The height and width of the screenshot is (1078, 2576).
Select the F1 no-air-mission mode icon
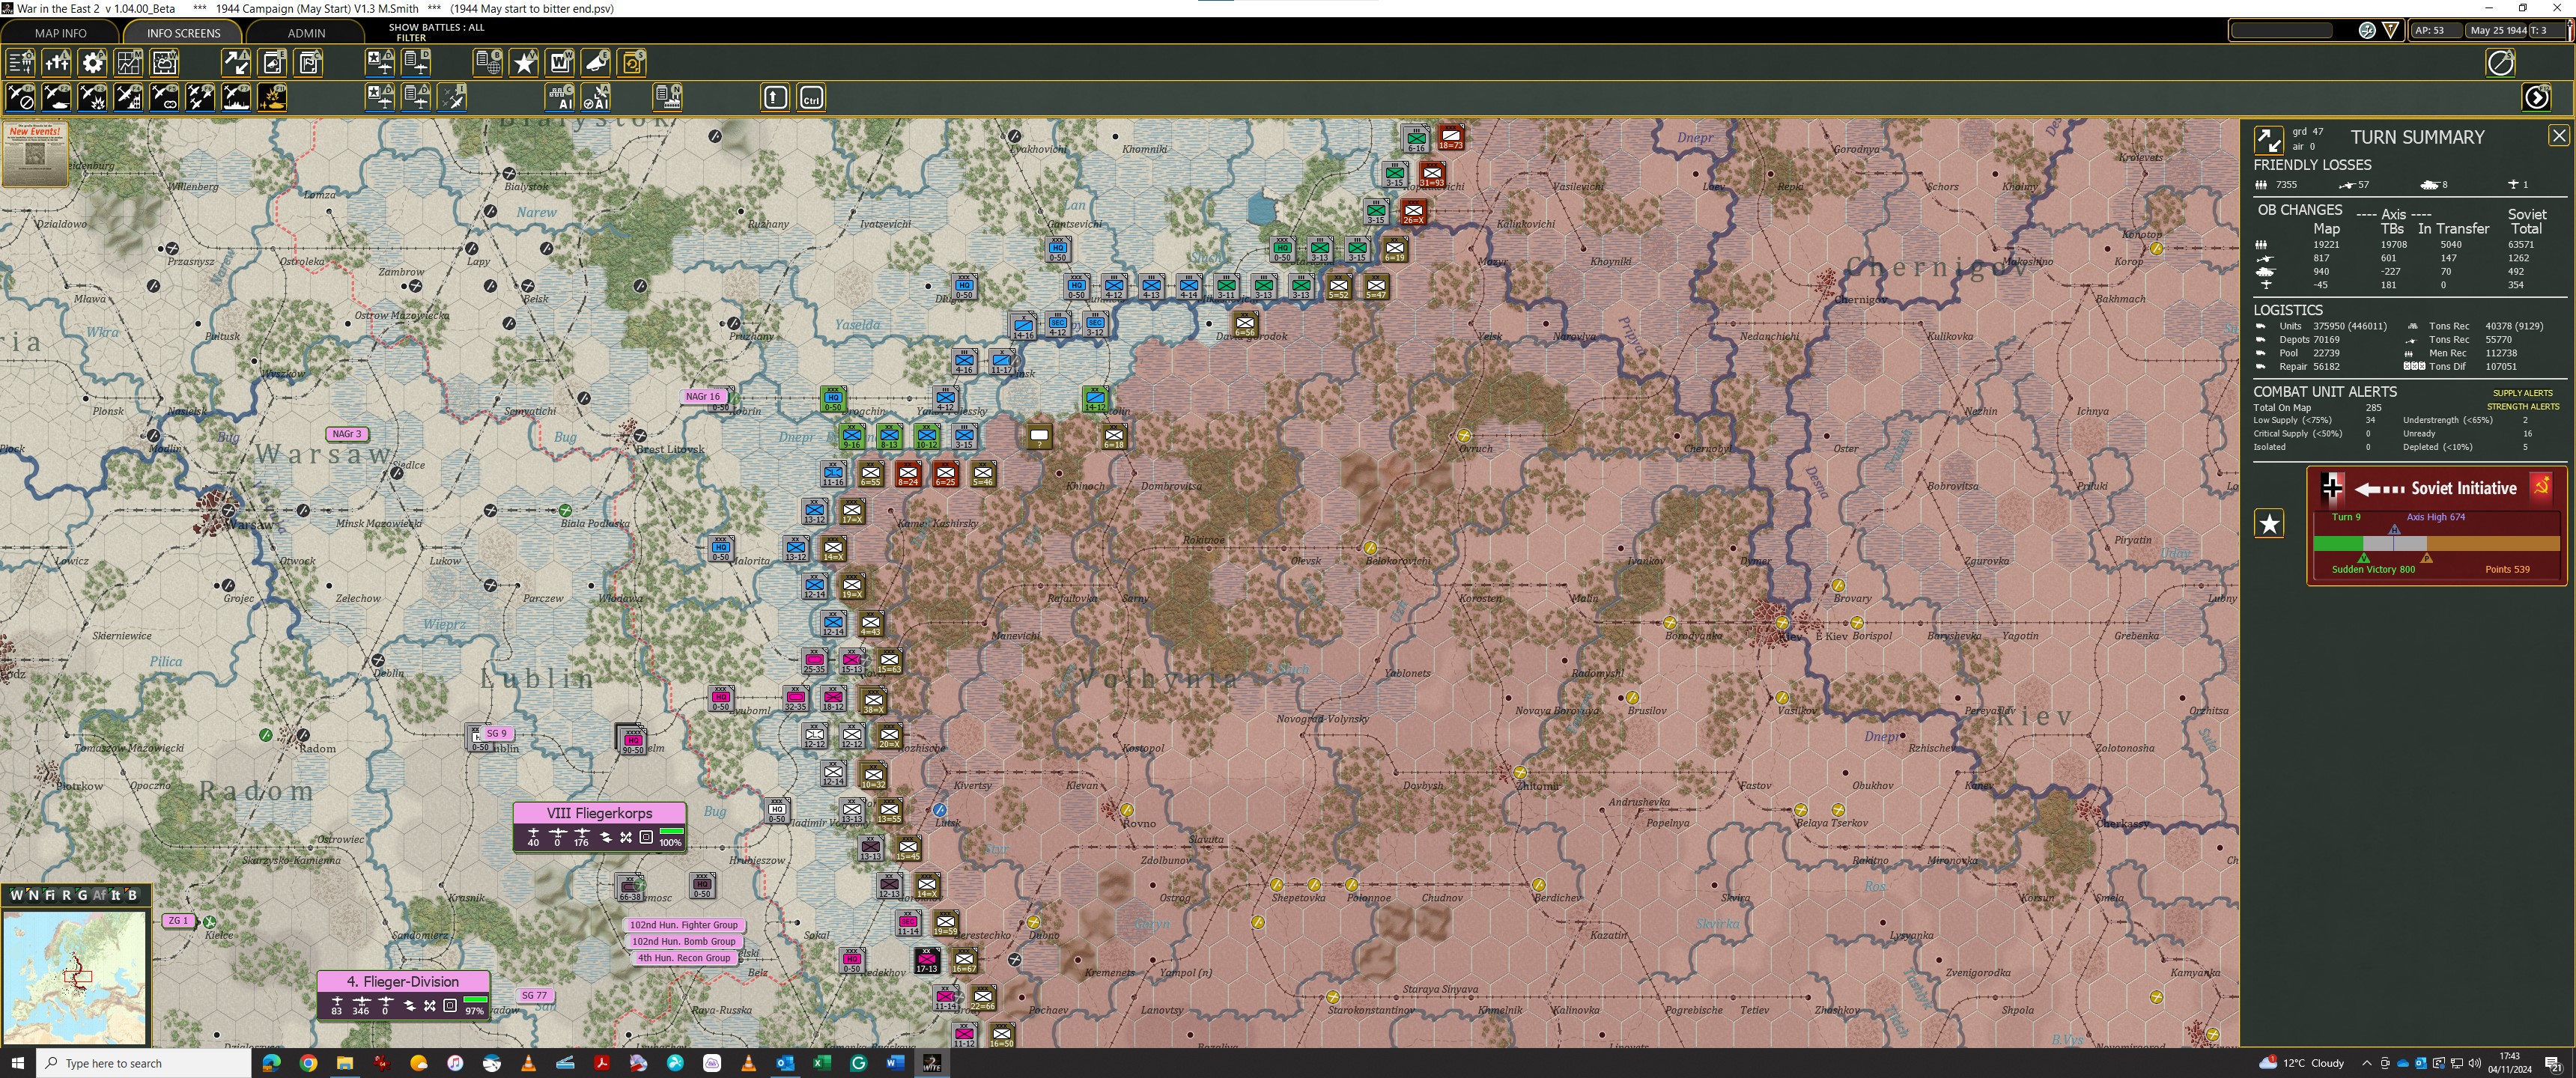coord(21,97)
